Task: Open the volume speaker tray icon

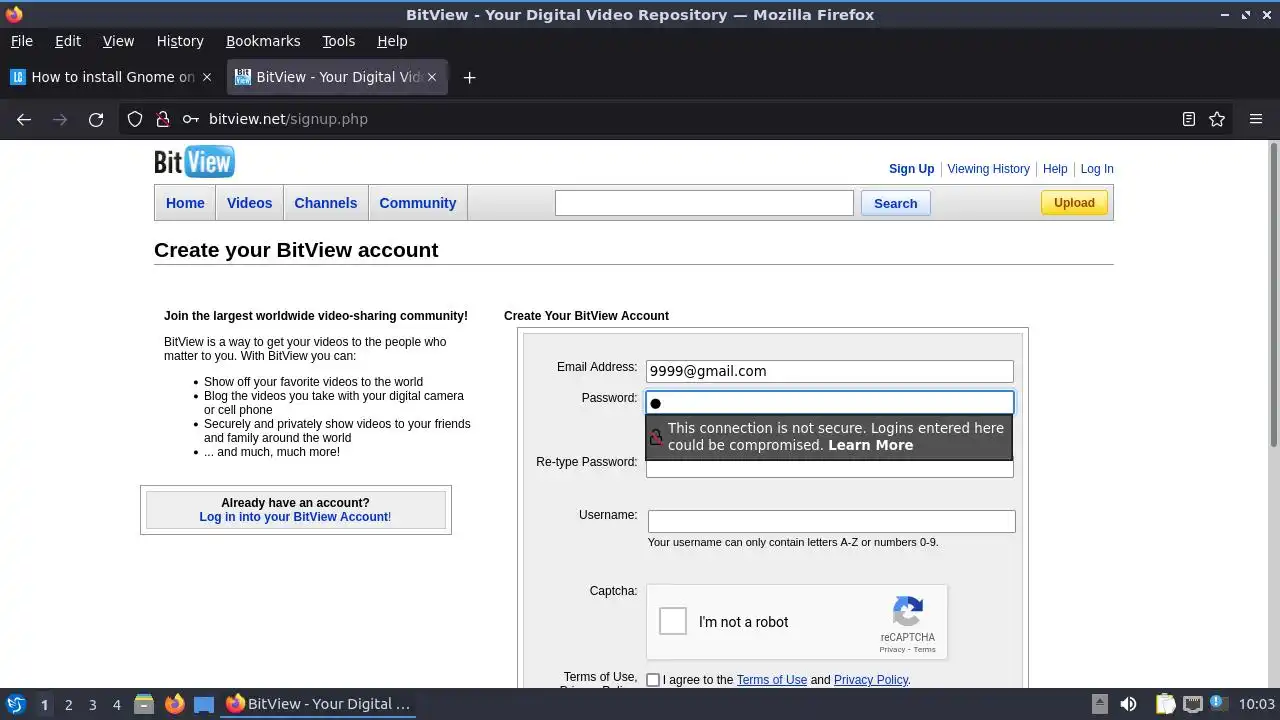Action: click(1129, 704)
